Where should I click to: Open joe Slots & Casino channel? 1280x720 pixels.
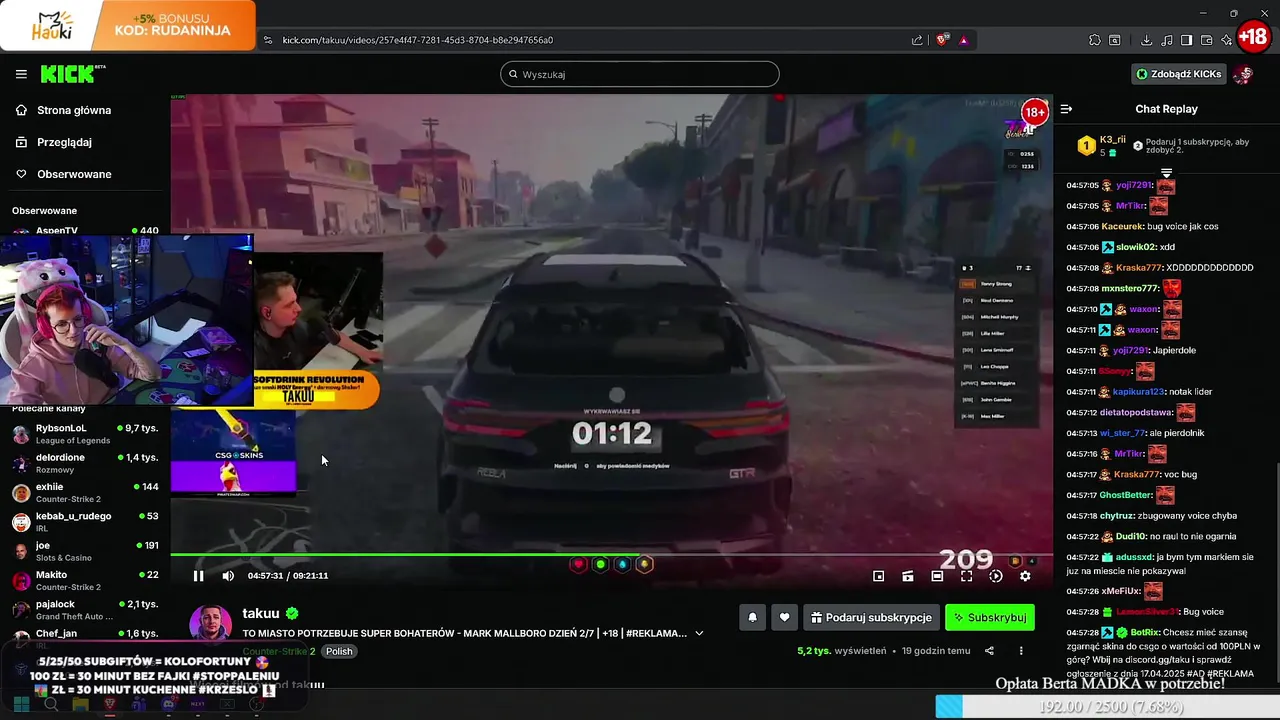[85, 551]
